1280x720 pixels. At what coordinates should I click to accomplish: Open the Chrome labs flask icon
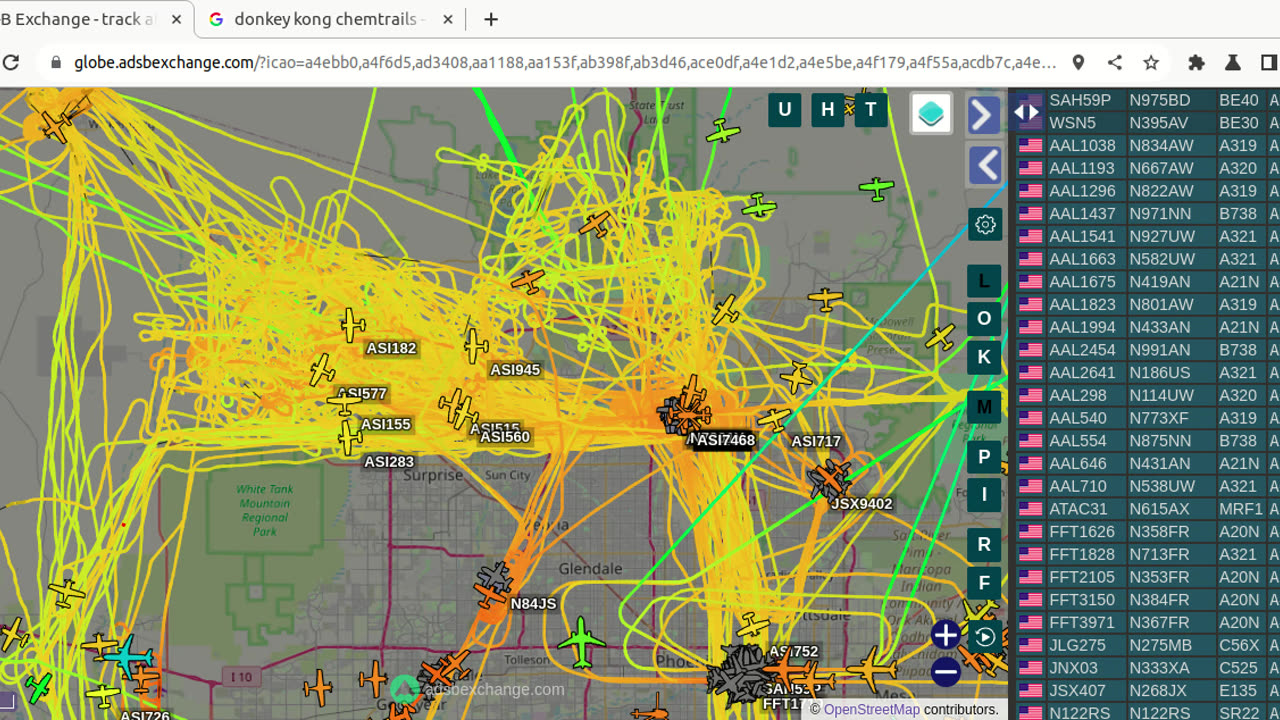click(1232, 62)
